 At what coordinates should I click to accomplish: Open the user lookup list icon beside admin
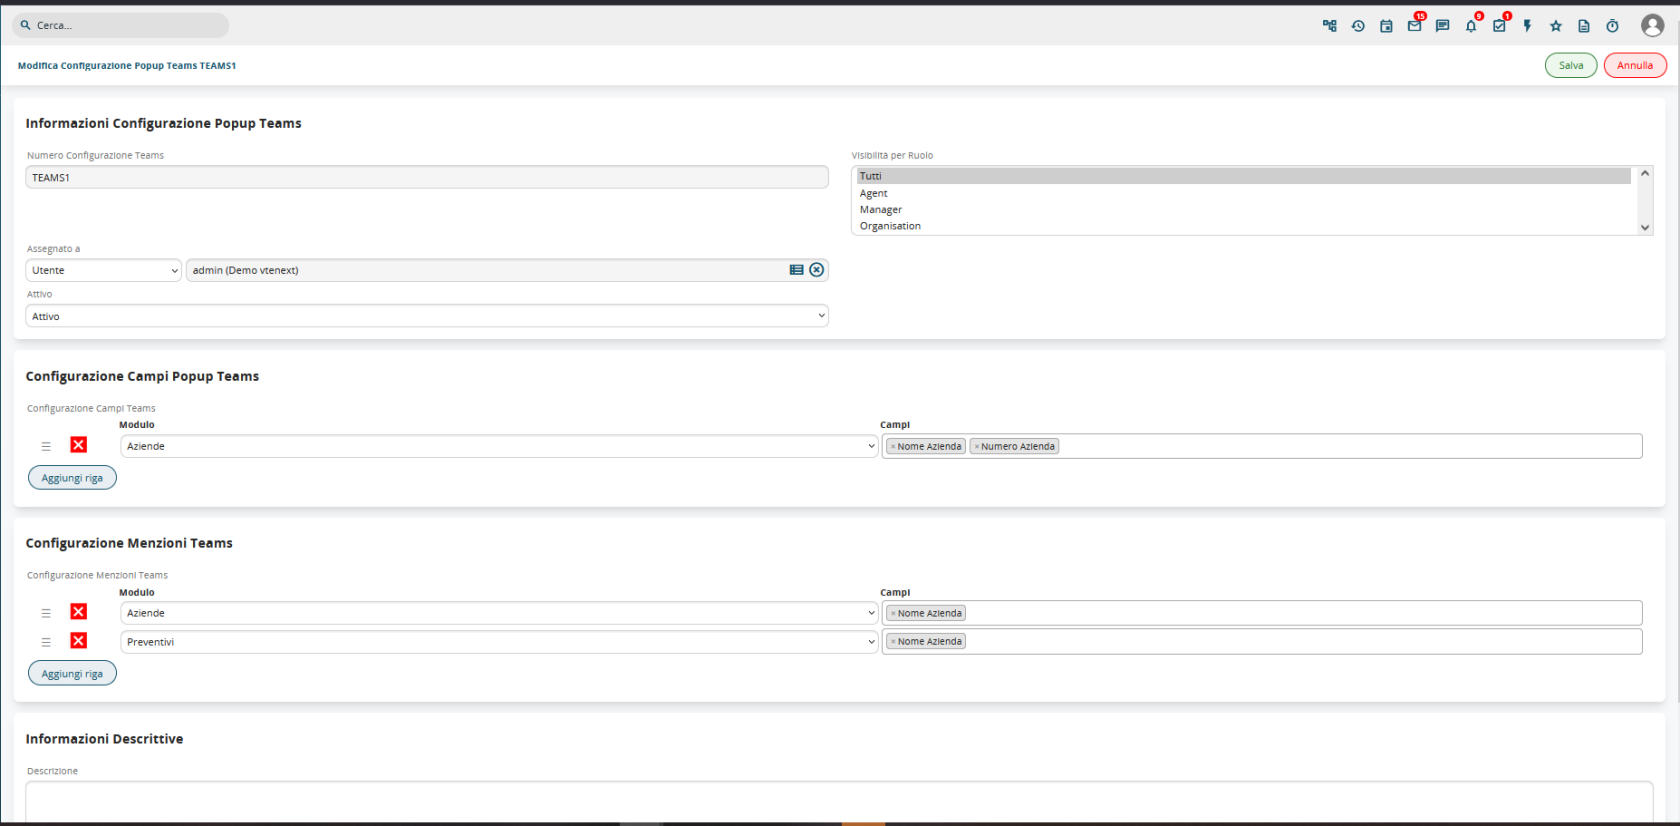coord(797,270)
